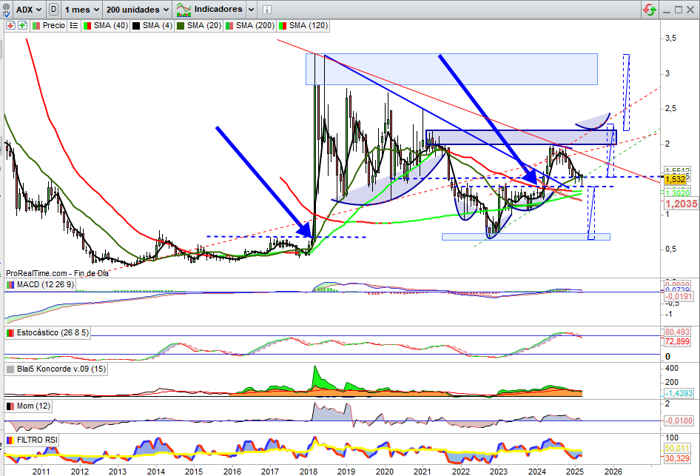Screen dimensions: 700x476
Task: Expand the arrow next to Indicadores
Action: coord(251,9)
